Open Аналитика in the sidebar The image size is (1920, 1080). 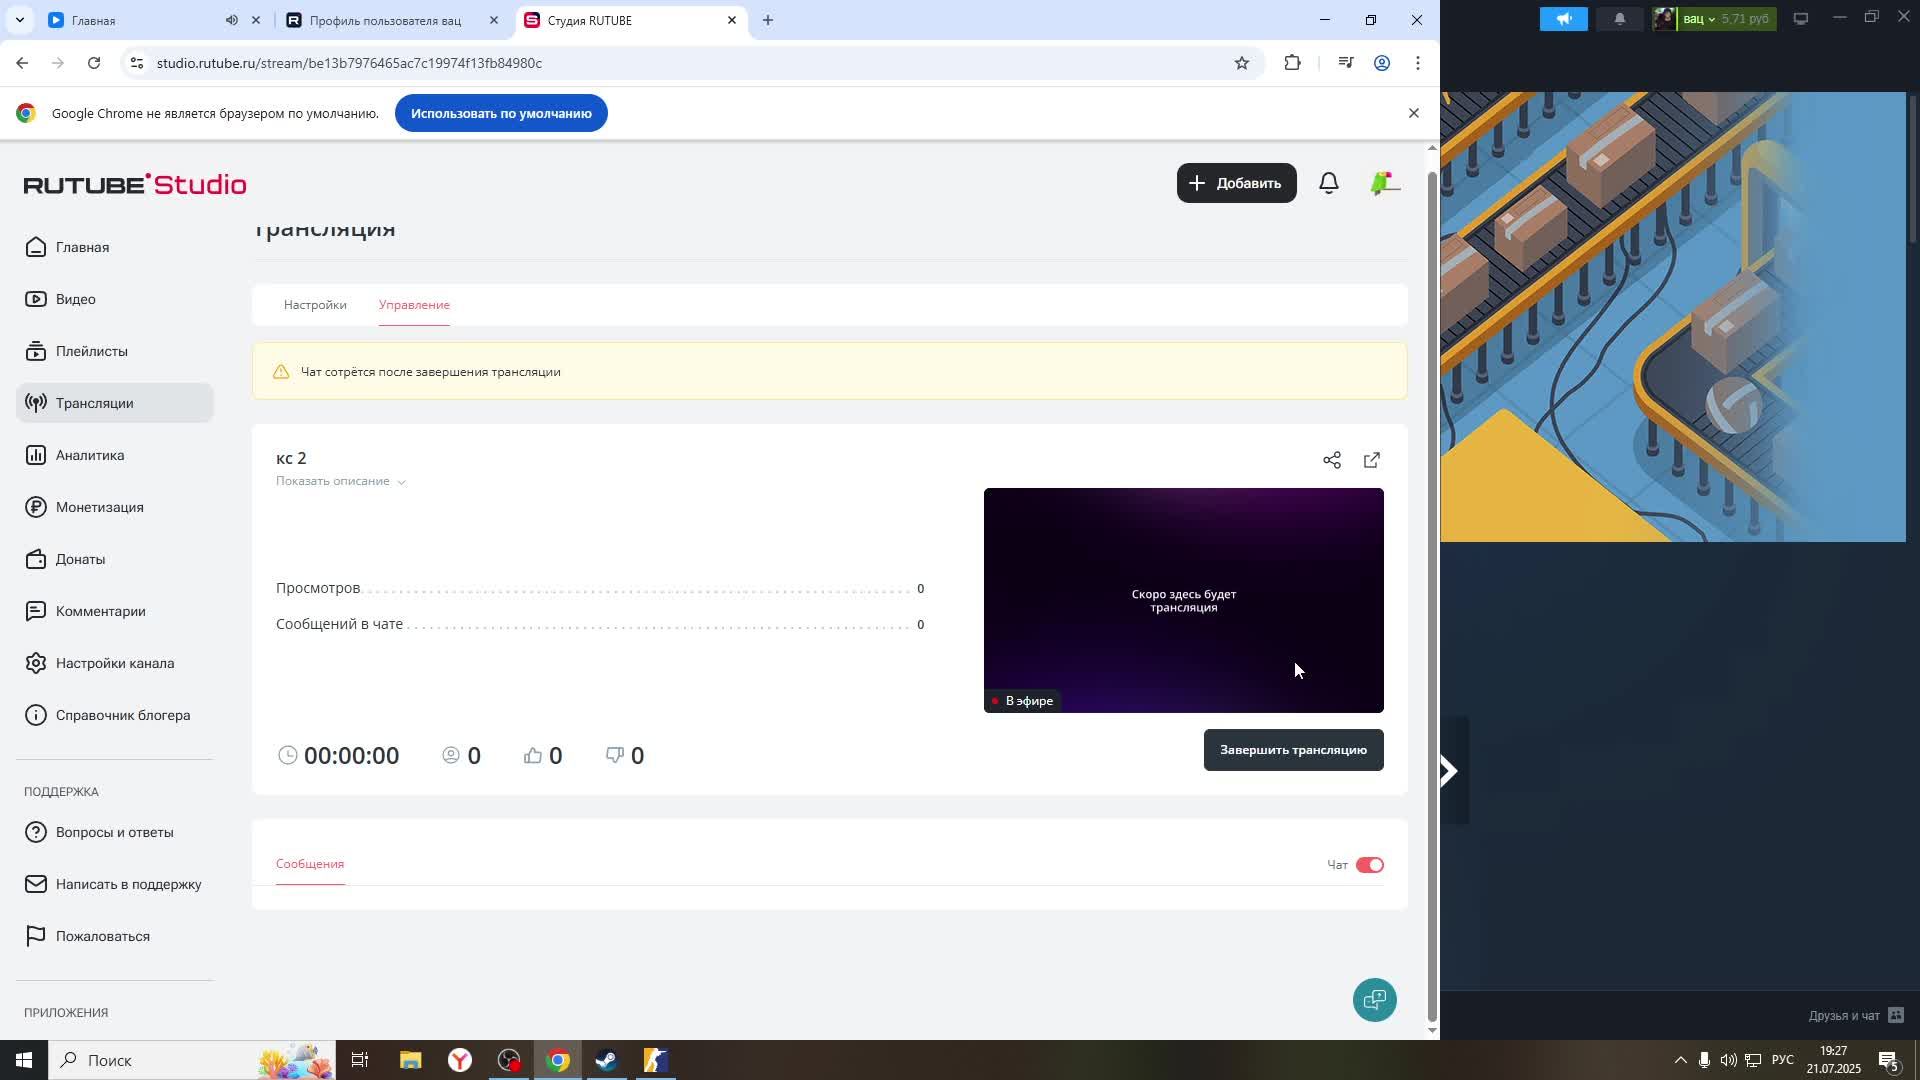pos(89,455)
